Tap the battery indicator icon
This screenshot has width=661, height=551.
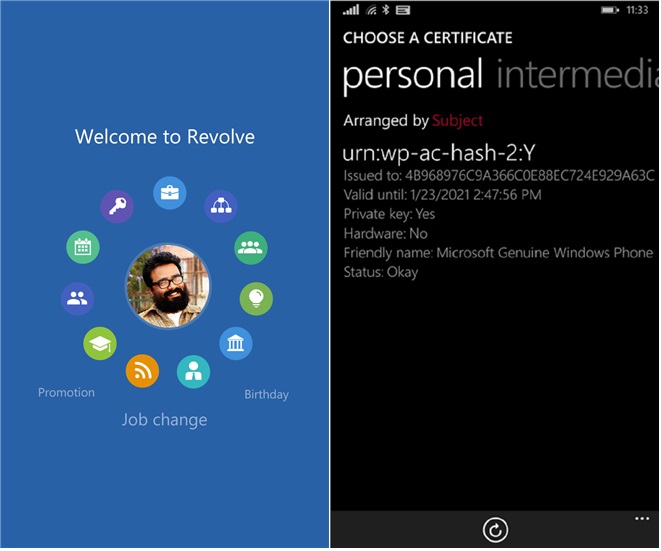[610, 10]
